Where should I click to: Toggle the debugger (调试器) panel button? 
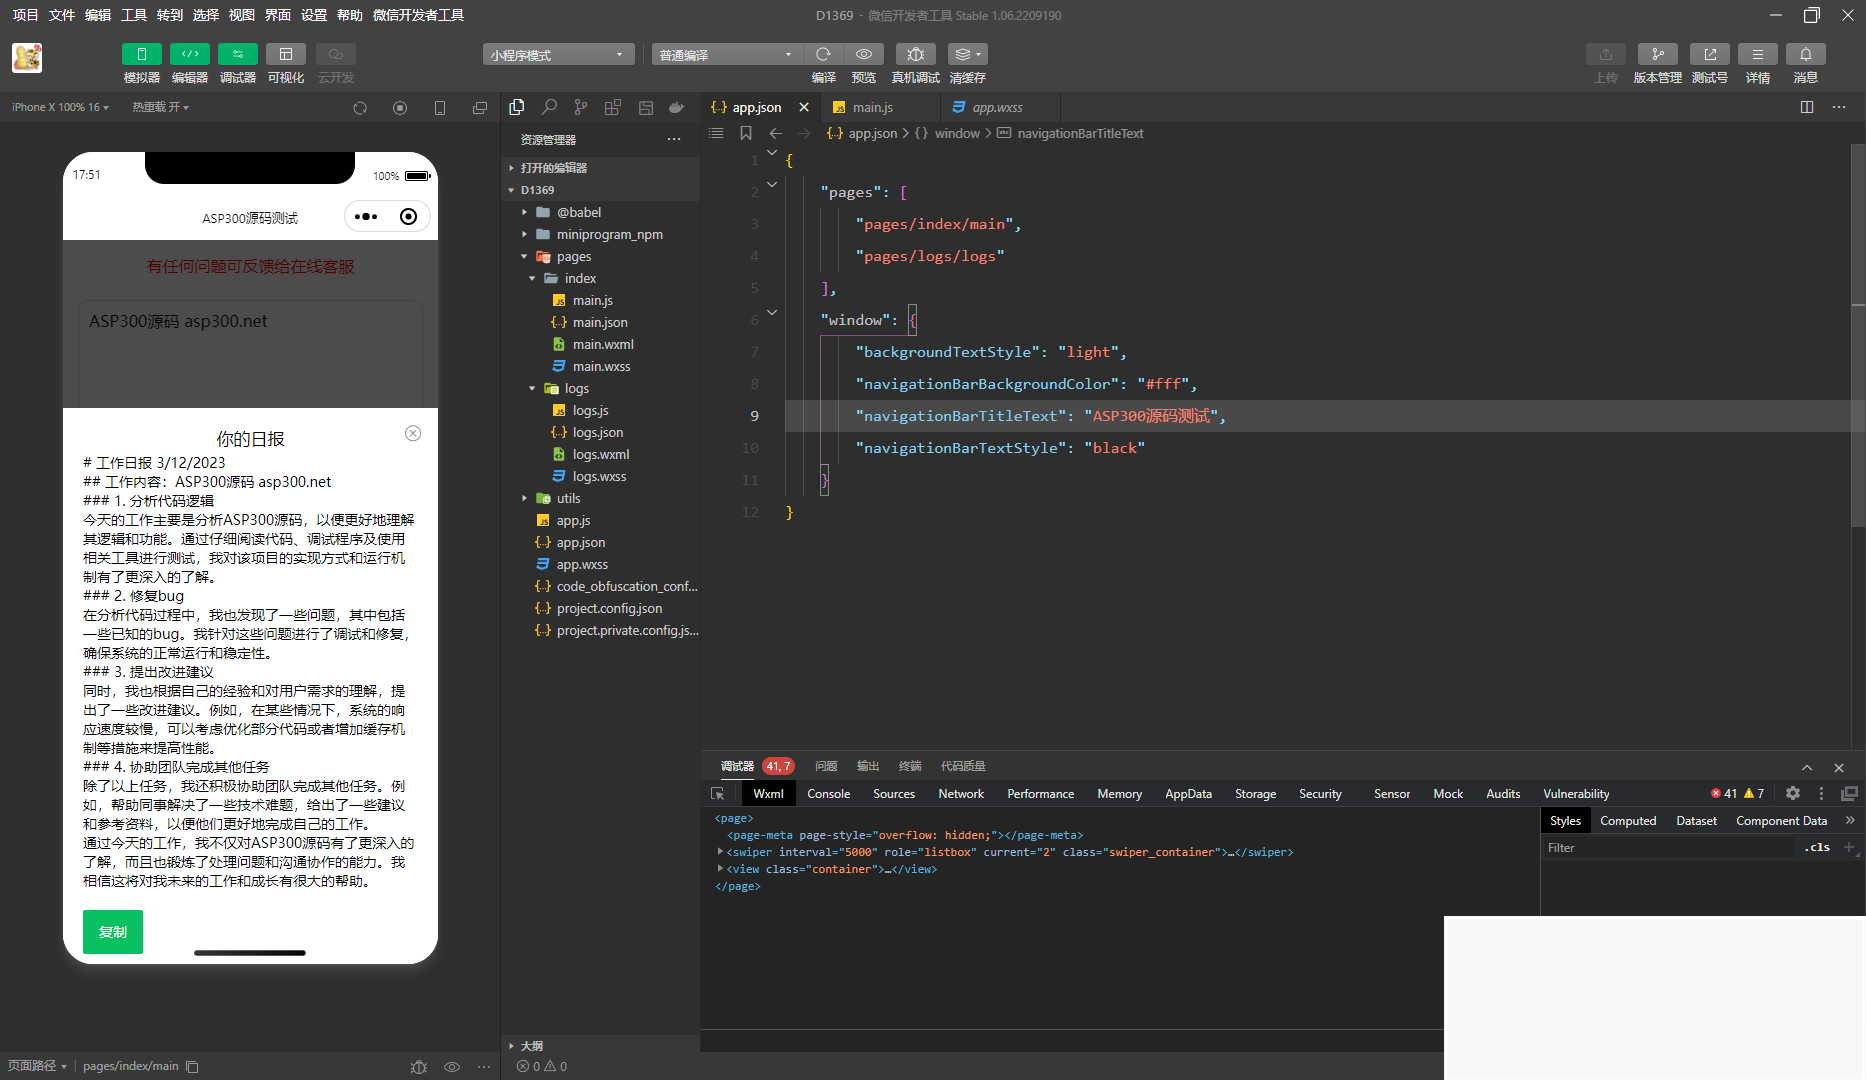coord(237,55)
